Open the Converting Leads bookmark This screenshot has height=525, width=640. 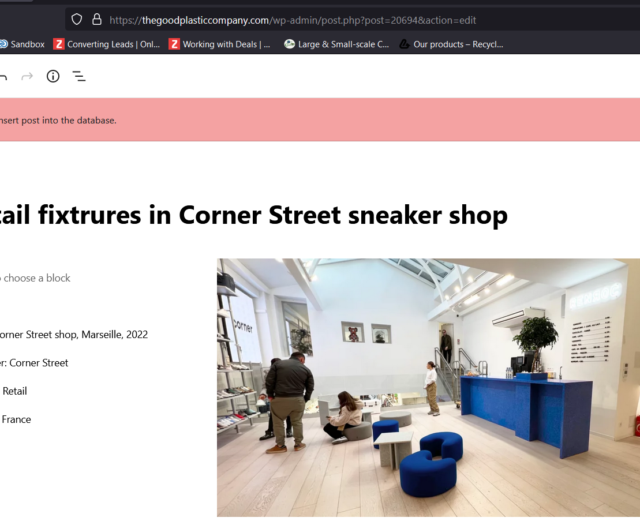coord(107,44)
